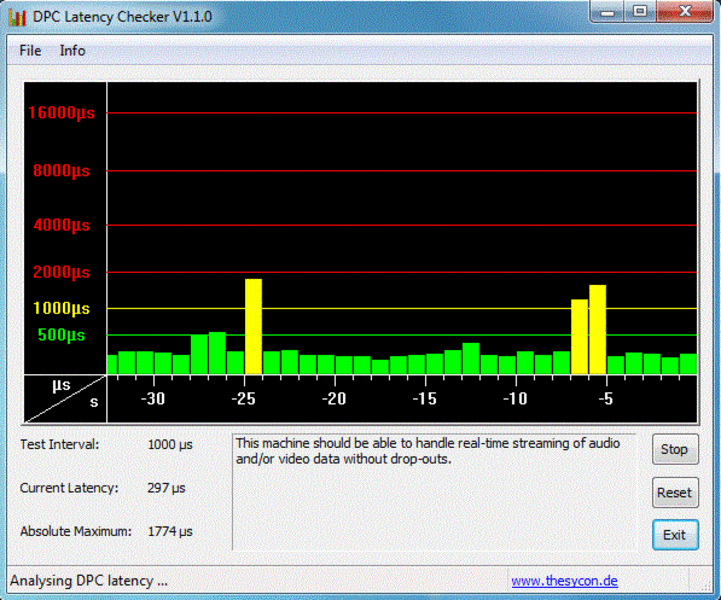Click the tall yellow bar at -25 seconds
Viewport: 721px width, 600px height.
pos(253,326)
